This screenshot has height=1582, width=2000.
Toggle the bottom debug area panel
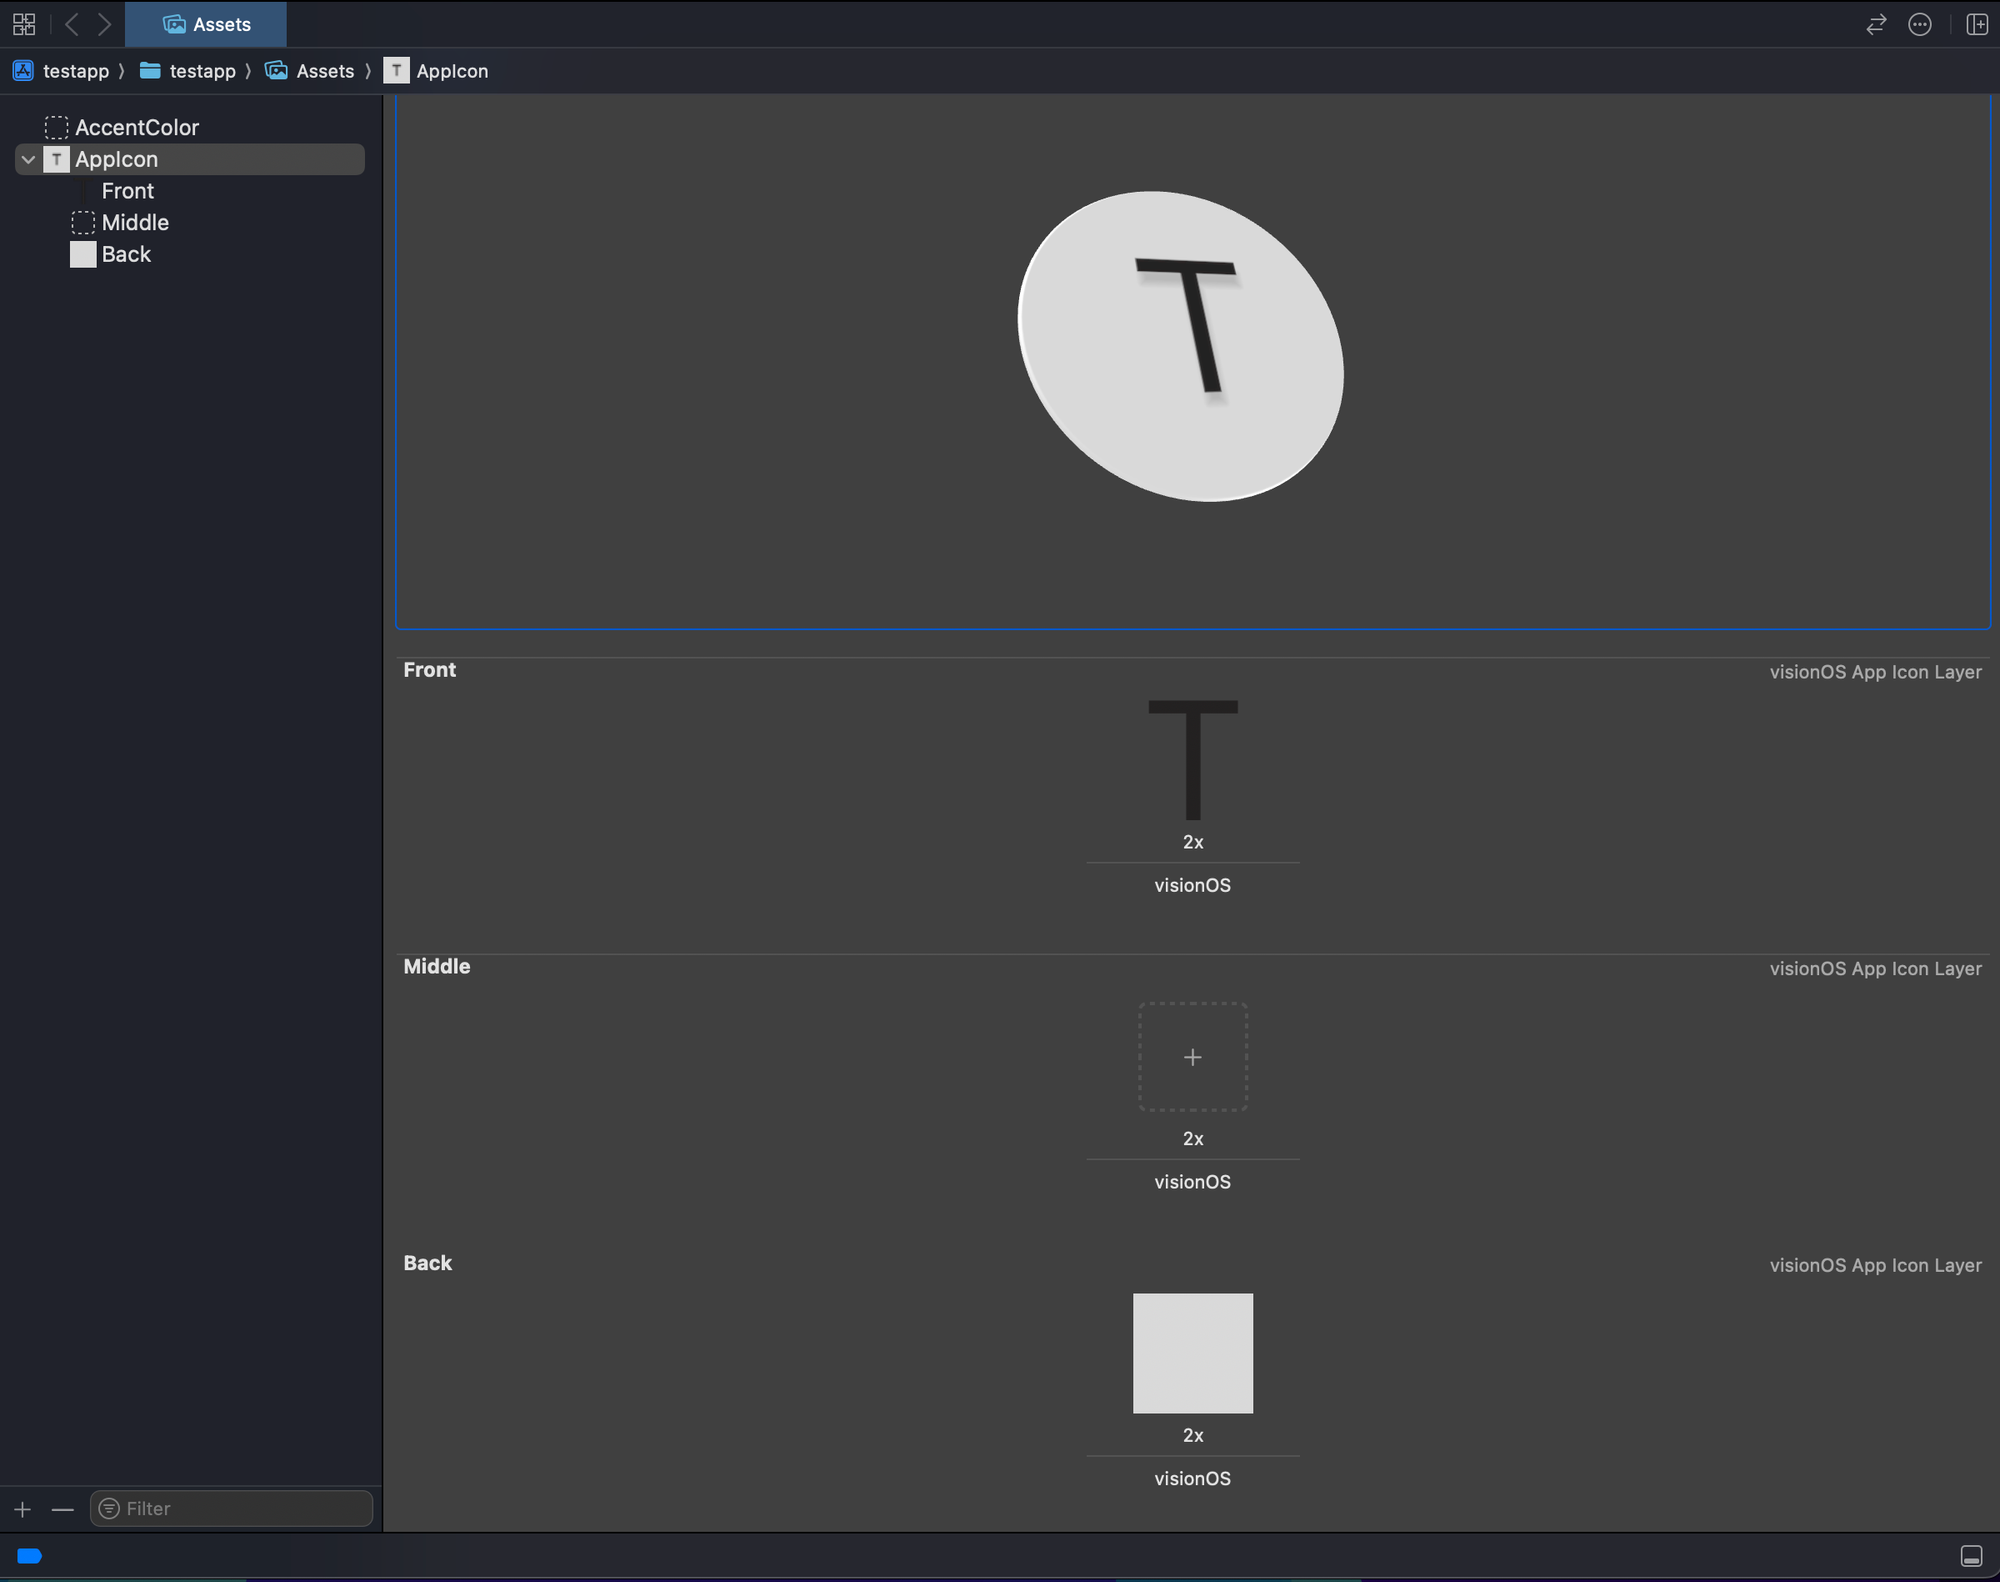pos(1971,1556)
